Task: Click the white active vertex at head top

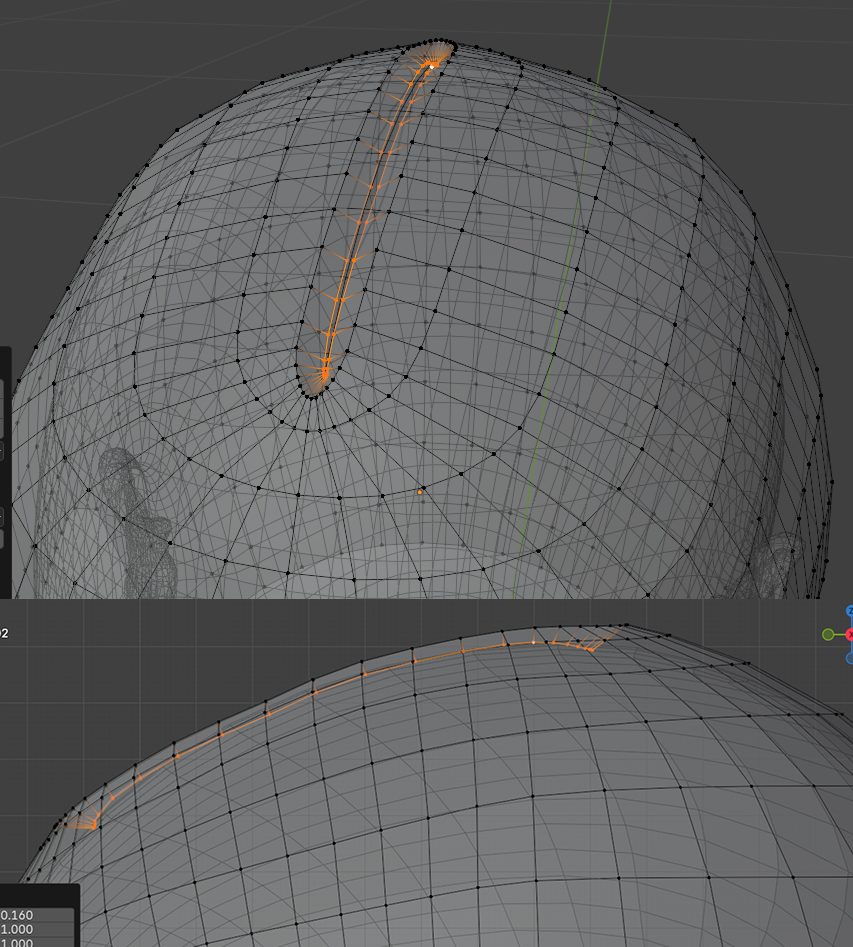Action: pyautogui.click(x=433, y=66)
